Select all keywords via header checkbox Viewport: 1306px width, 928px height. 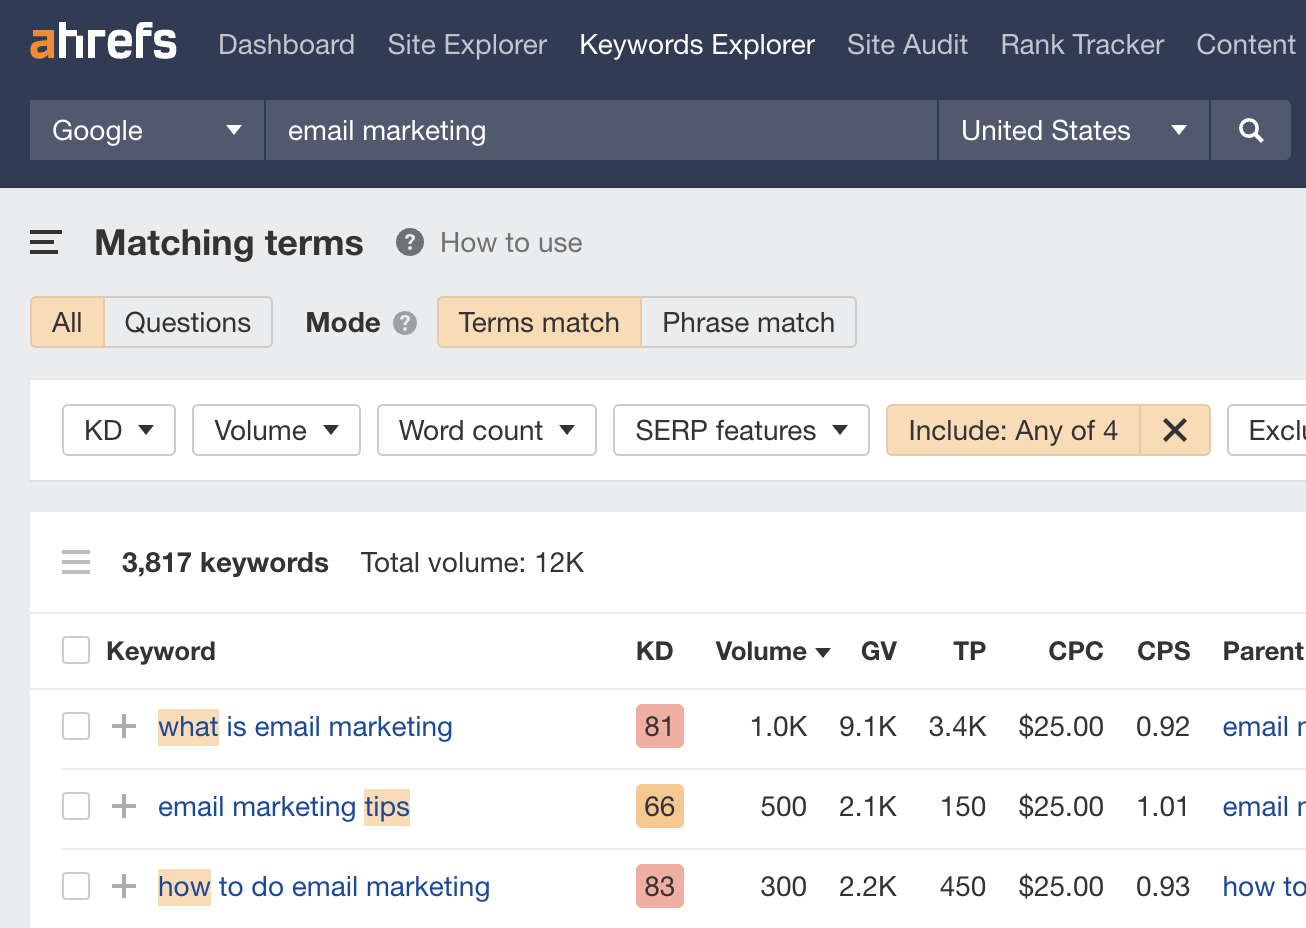pos(75,649)
